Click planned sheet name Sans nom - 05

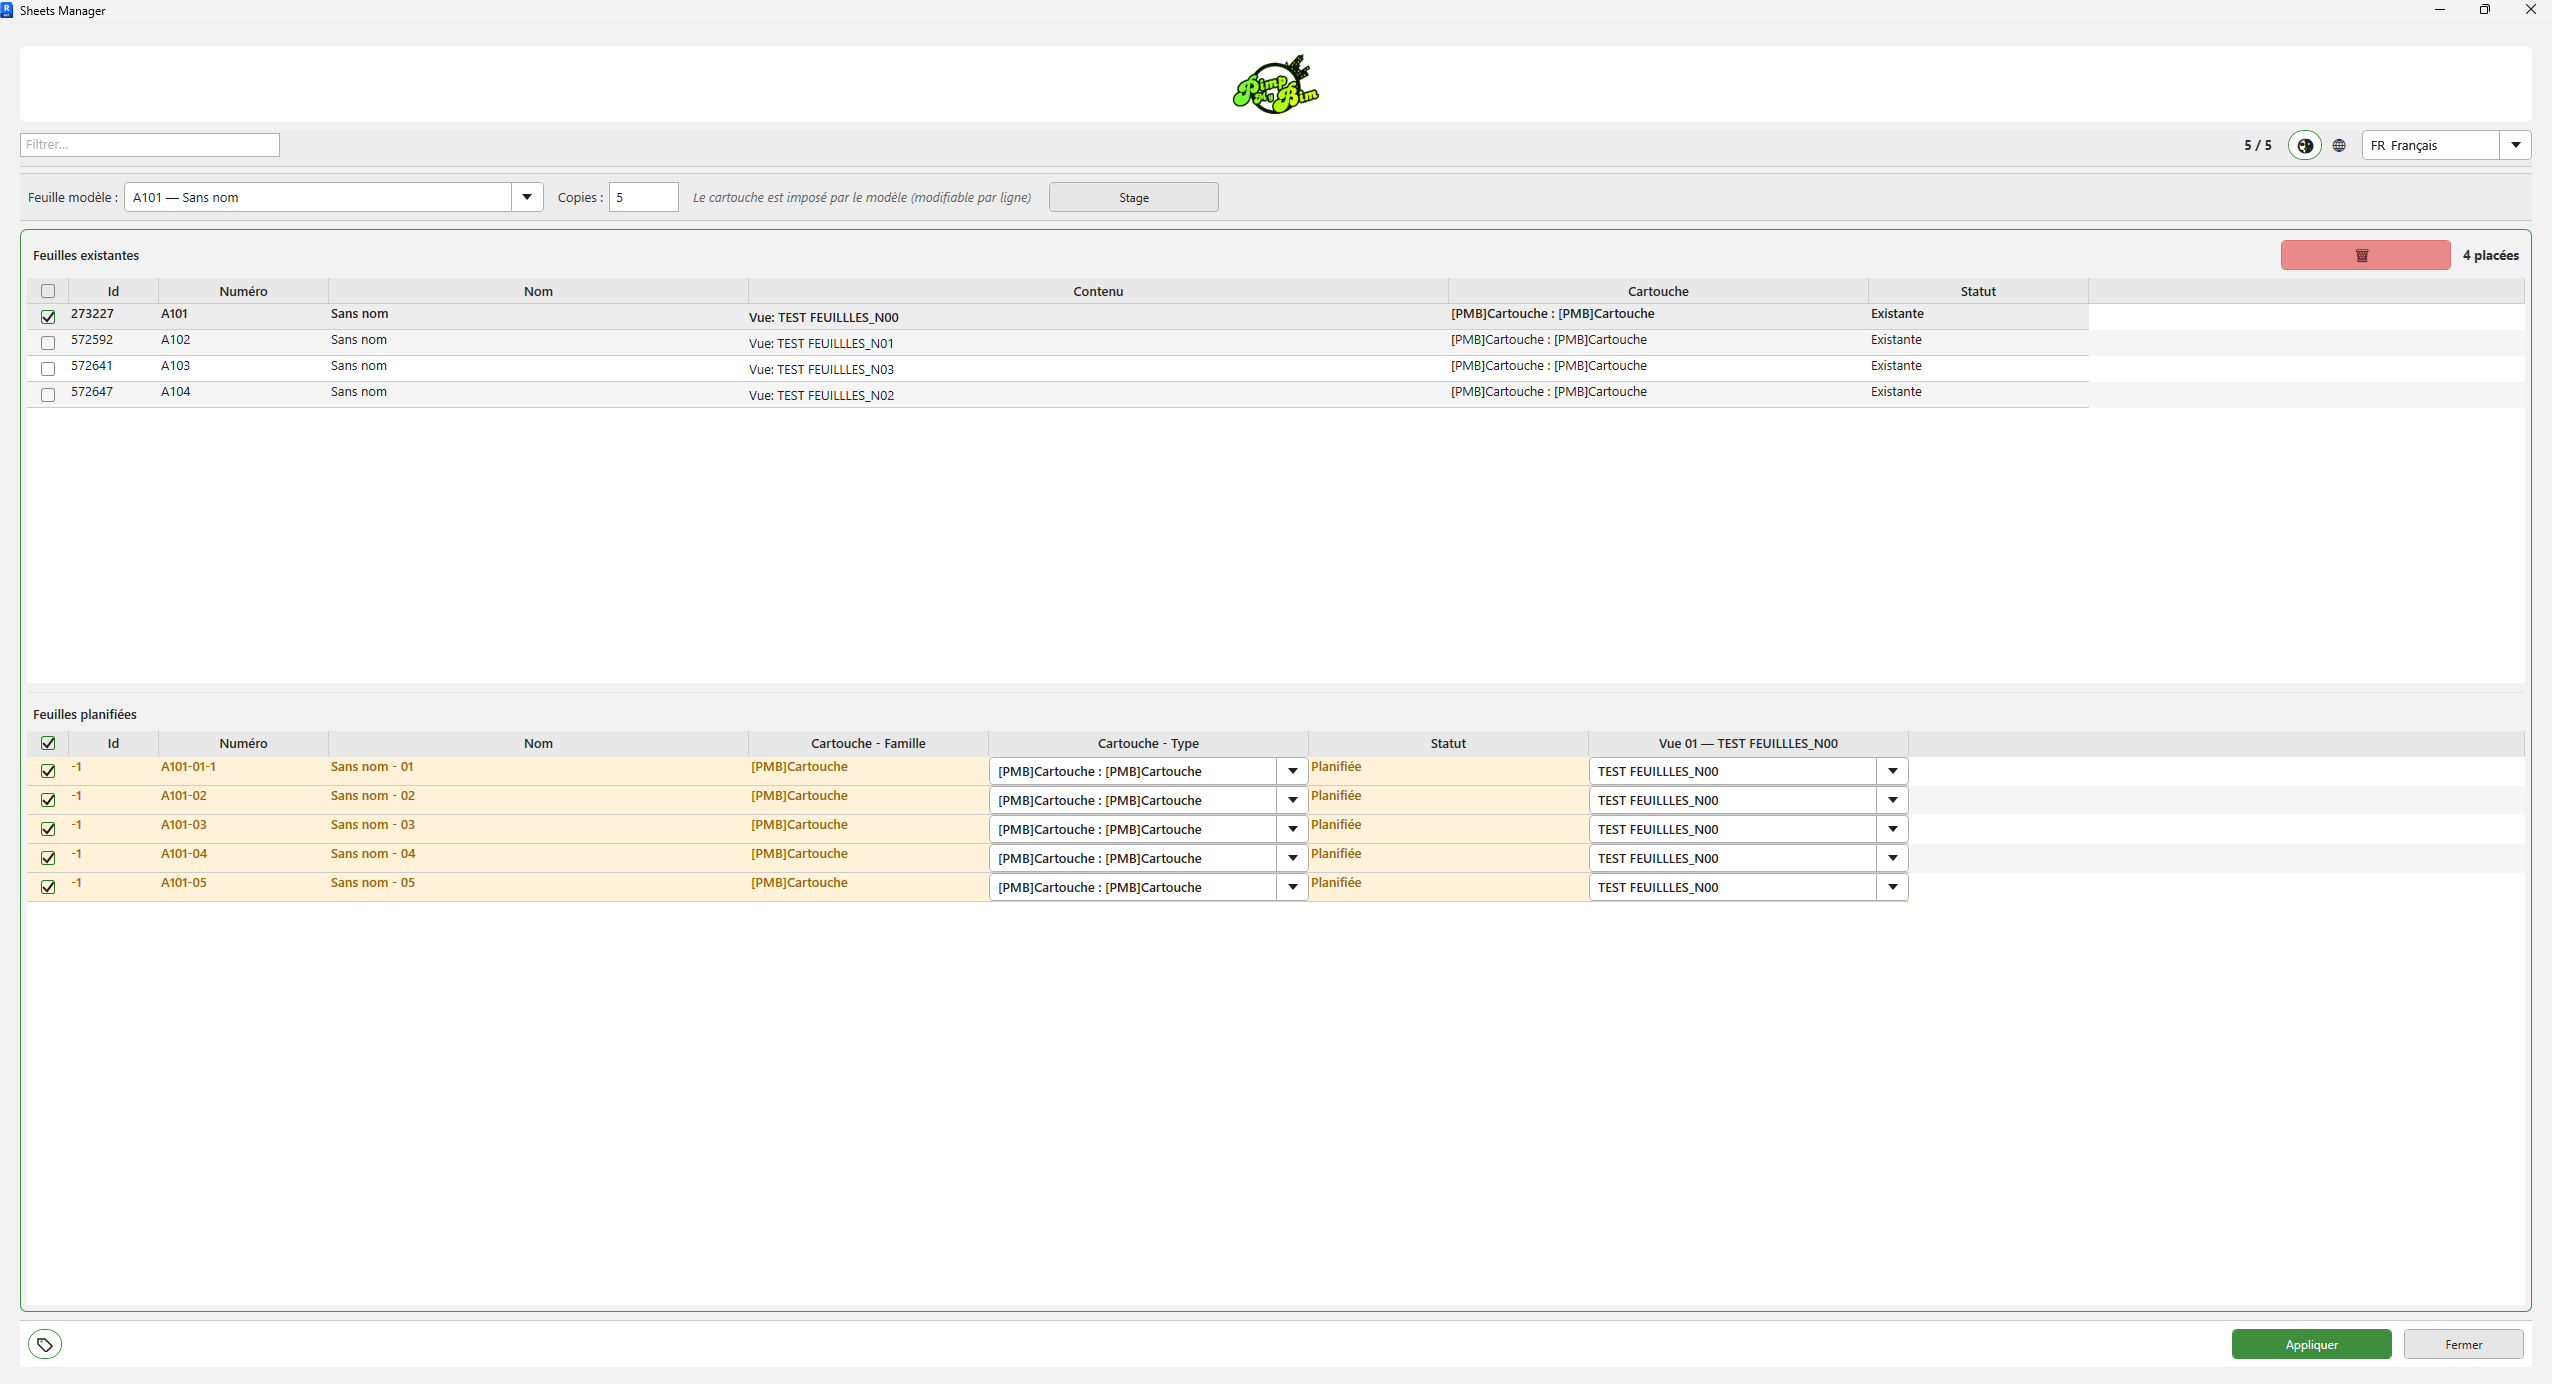(x=373, y=883)
